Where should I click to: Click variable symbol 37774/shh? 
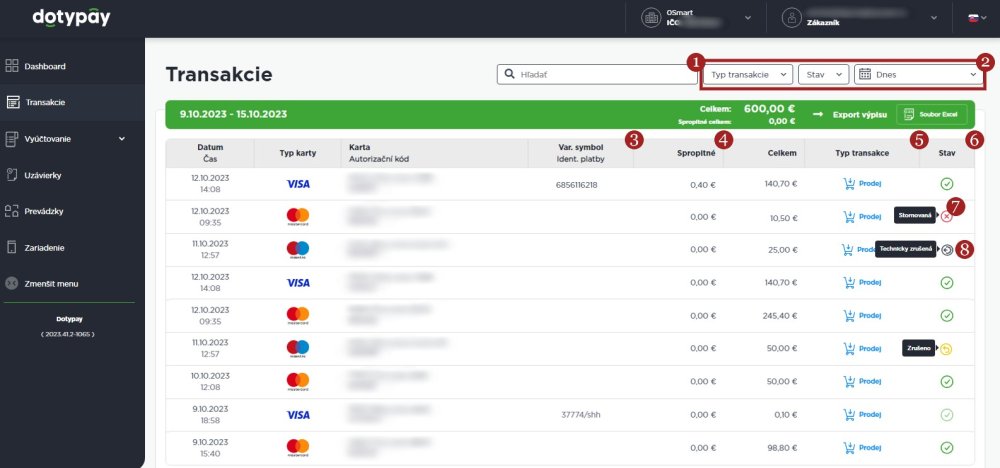[580, 414]
